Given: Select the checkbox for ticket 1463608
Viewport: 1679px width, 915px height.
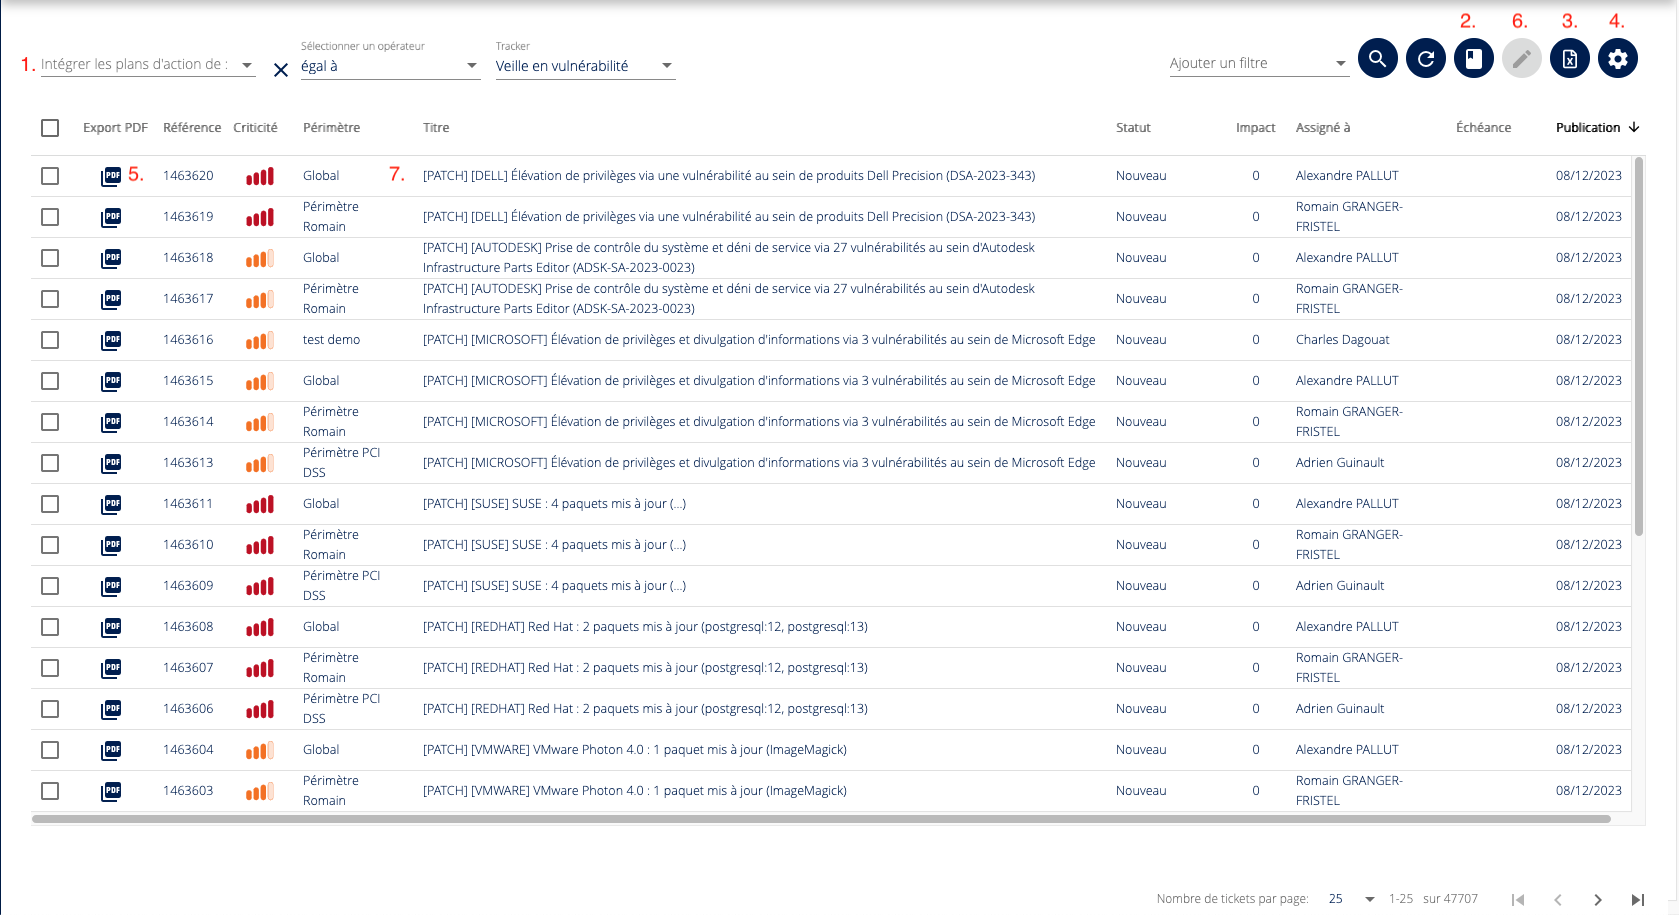Looking at the screenshot, I should point(50,627).
